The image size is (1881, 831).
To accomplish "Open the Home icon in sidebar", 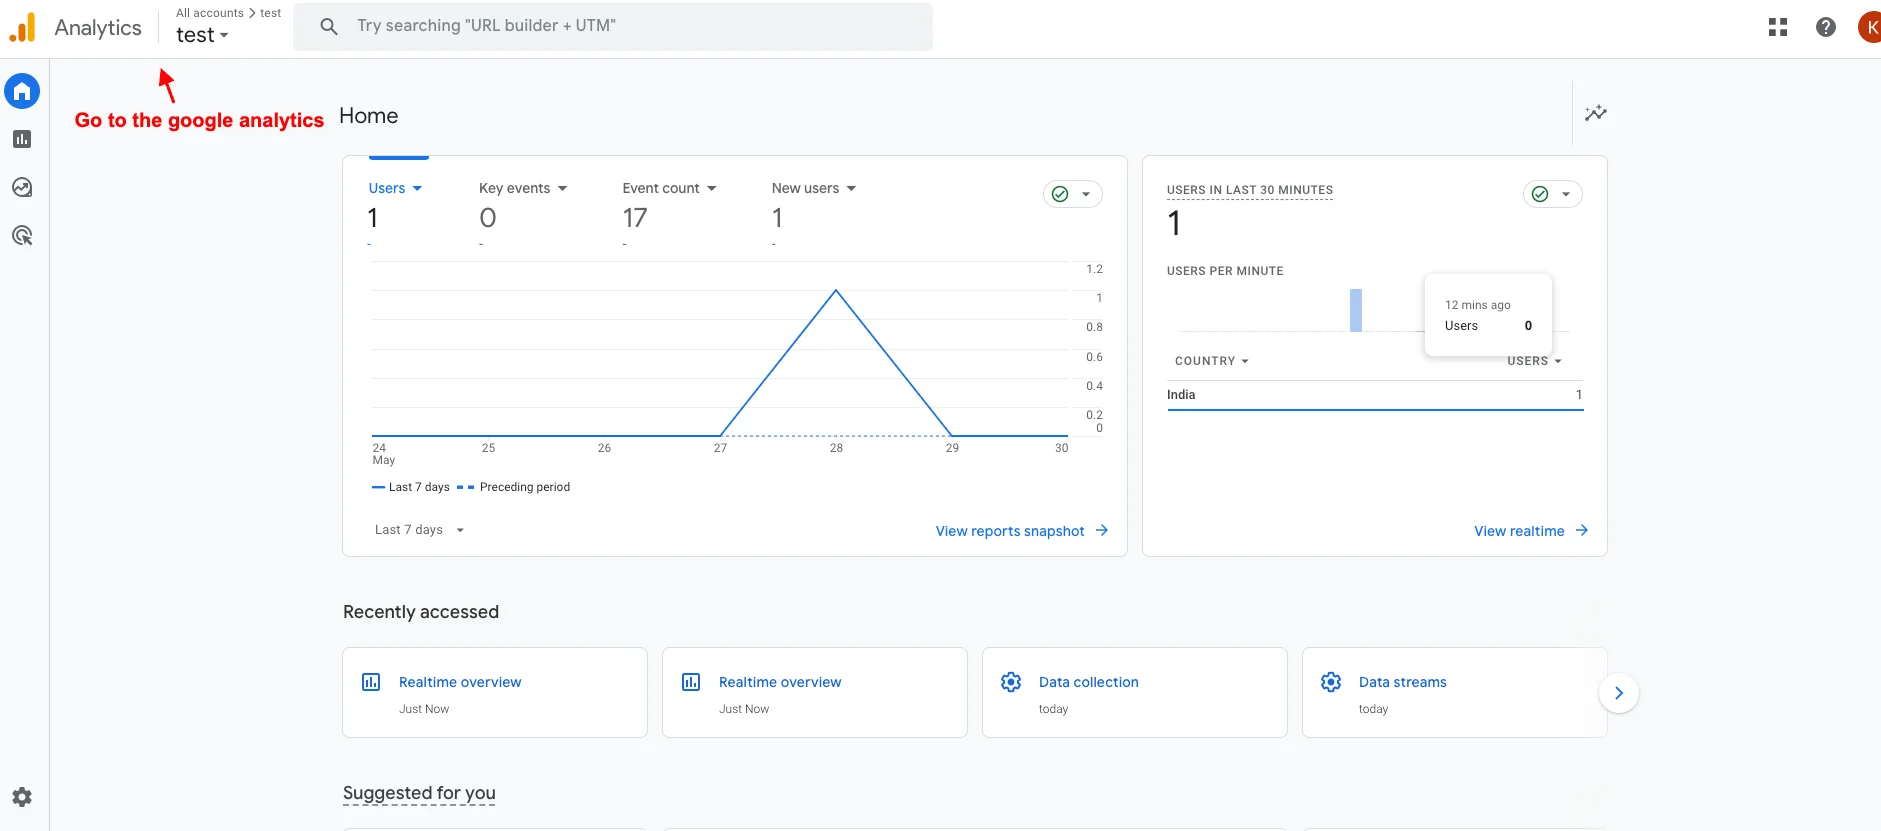I will click(x=22, y=92).
